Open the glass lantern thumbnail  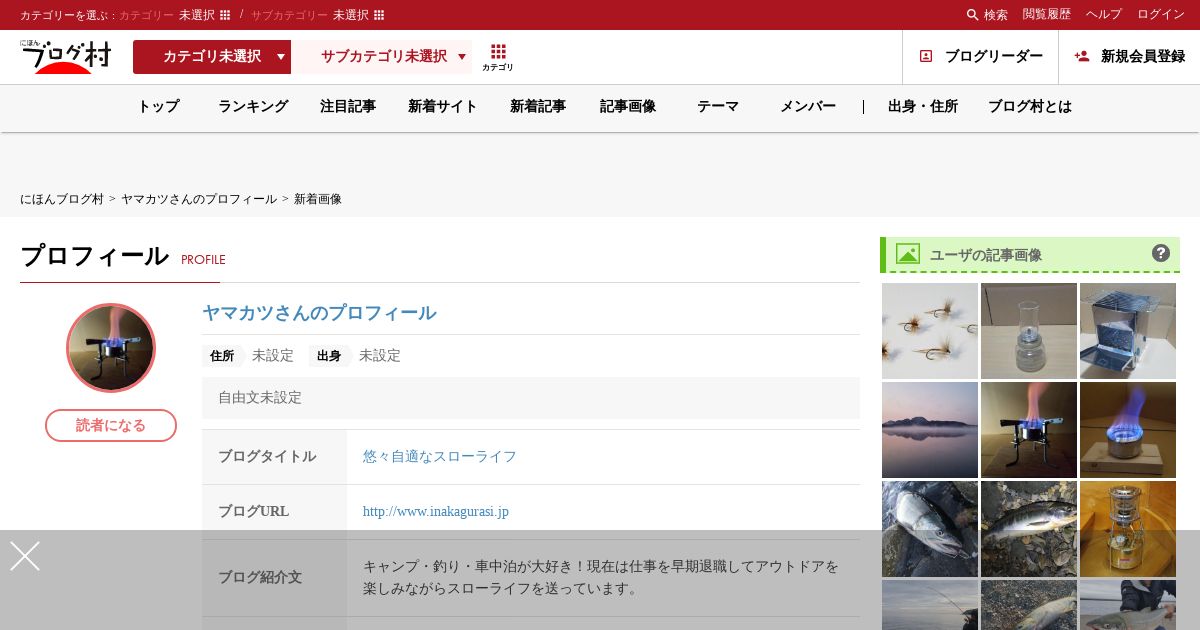click(1029, 331)
